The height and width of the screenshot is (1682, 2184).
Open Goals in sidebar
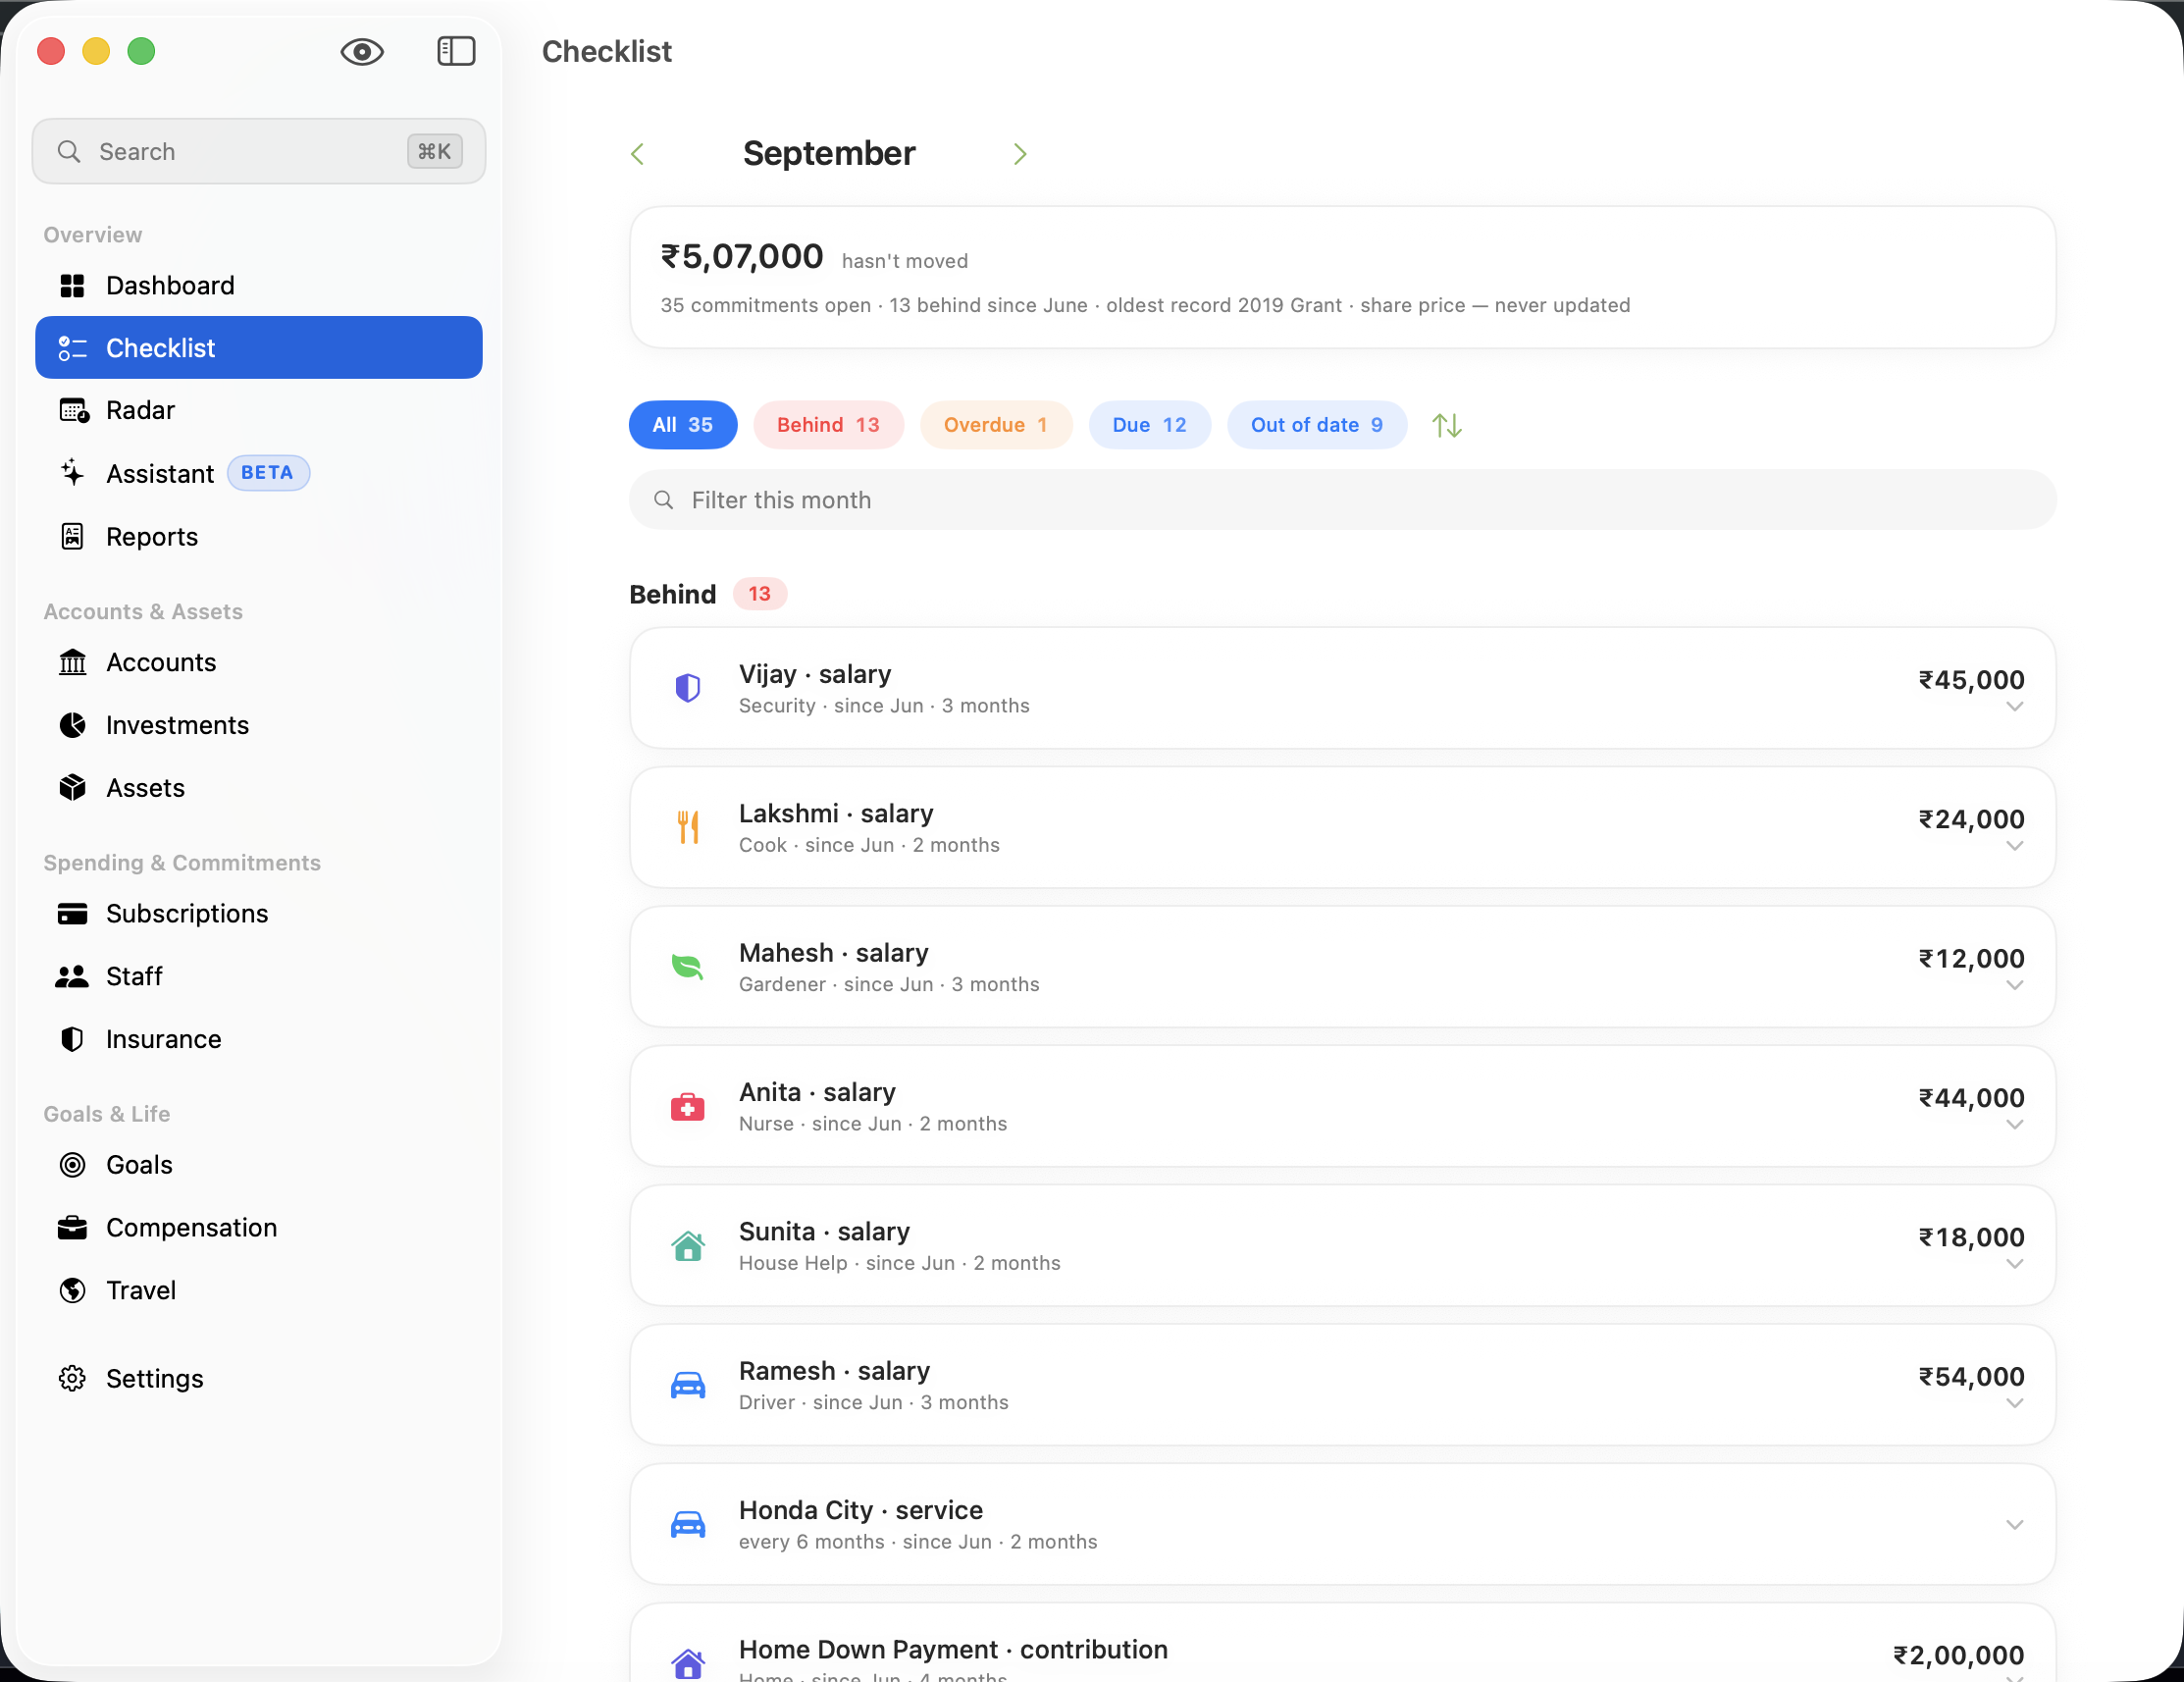coord(259,1165)
